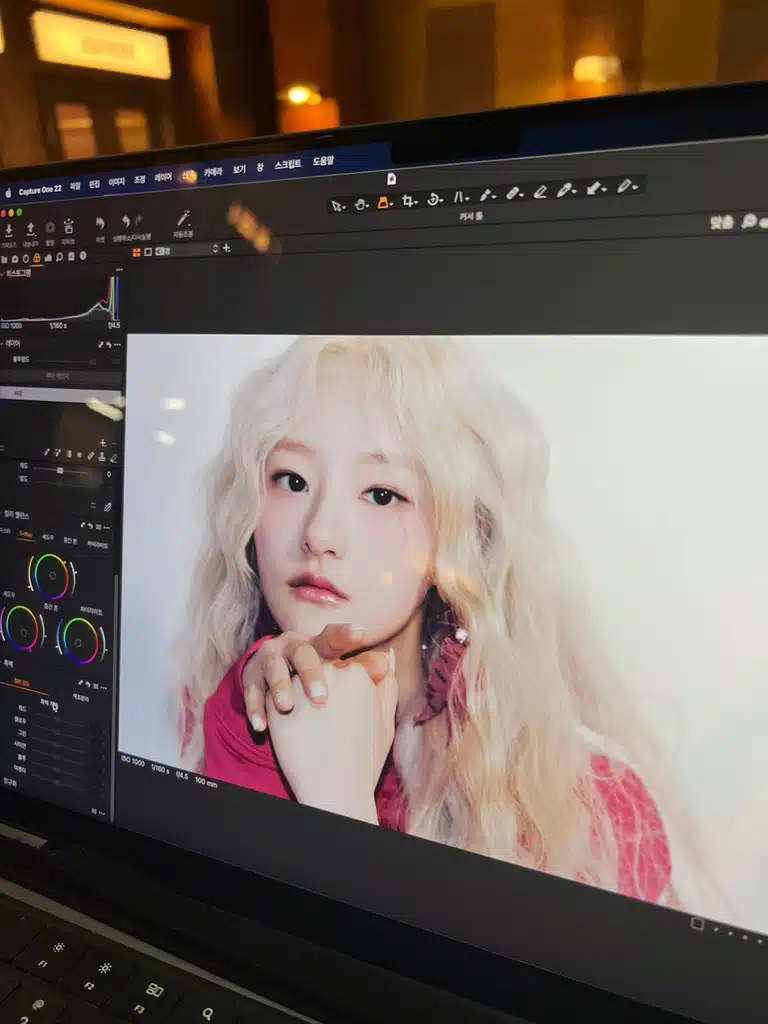Click the zoom magnifier icon at right
The image size is (768, 1024).
(x=748, y=221)
